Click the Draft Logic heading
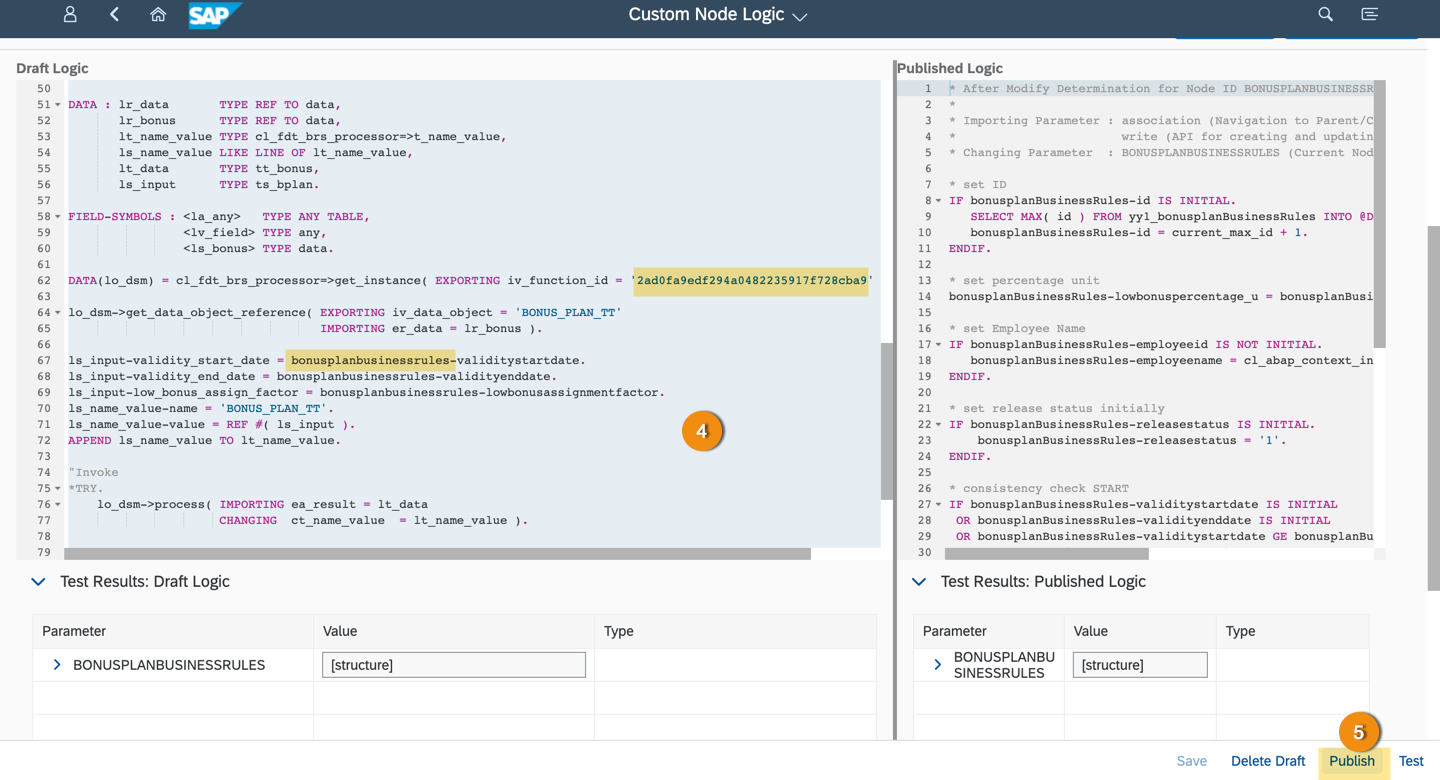 [52, 68]
